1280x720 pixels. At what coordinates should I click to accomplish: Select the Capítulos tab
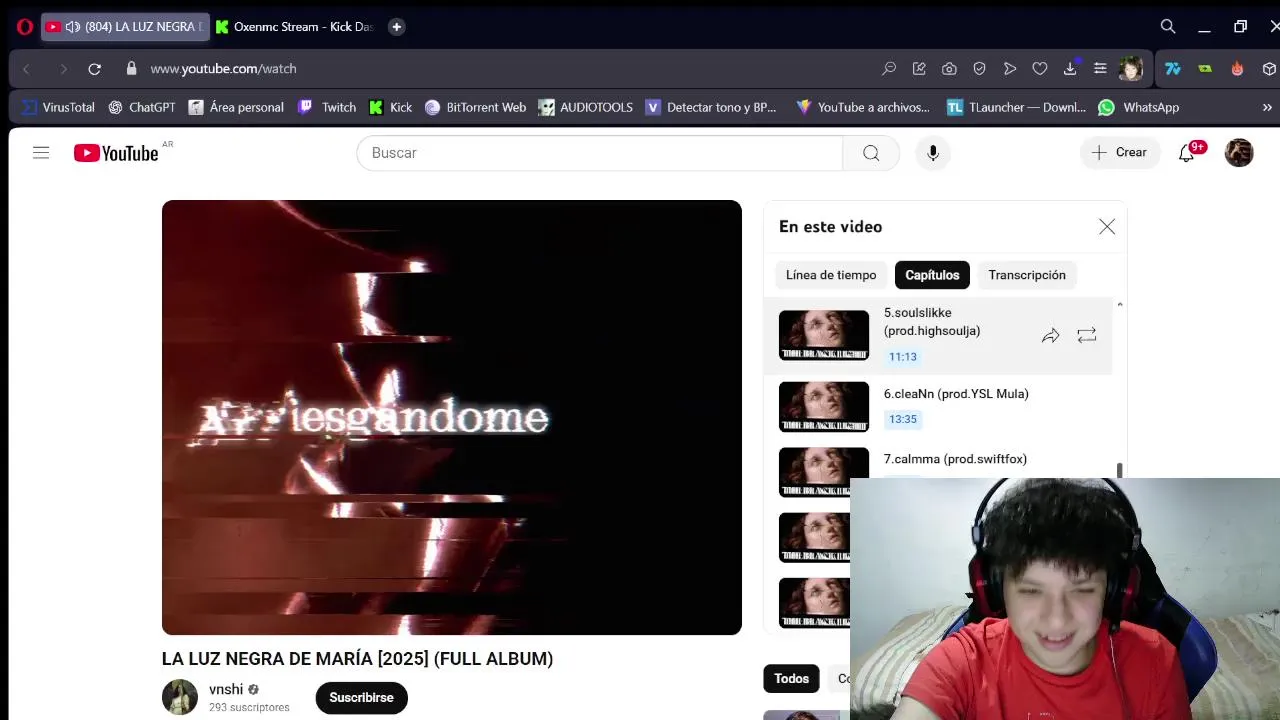932,275
